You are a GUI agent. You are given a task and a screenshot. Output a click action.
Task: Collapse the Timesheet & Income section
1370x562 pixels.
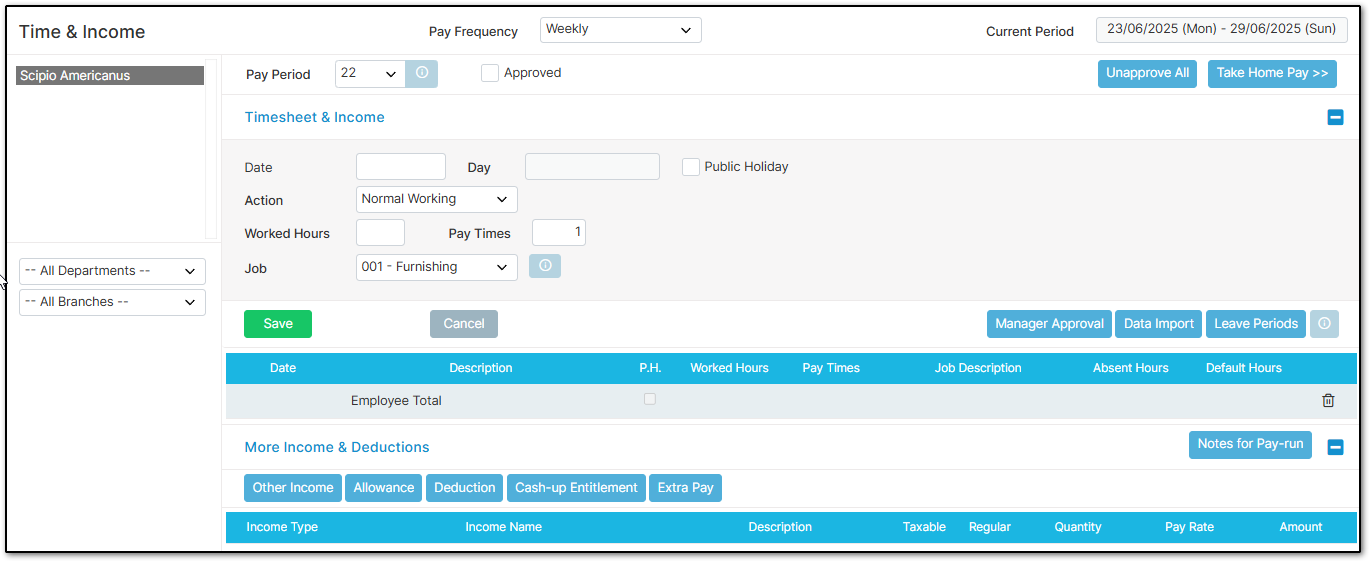pos(1335,118)
